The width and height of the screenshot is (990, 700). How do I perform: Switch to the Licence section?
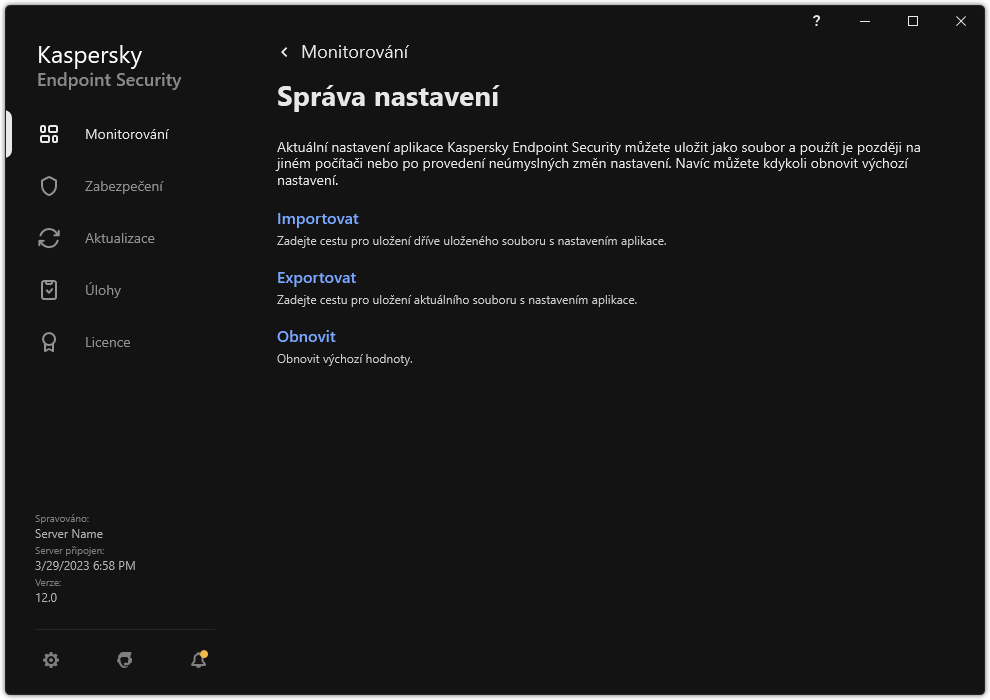click(107, 342)
